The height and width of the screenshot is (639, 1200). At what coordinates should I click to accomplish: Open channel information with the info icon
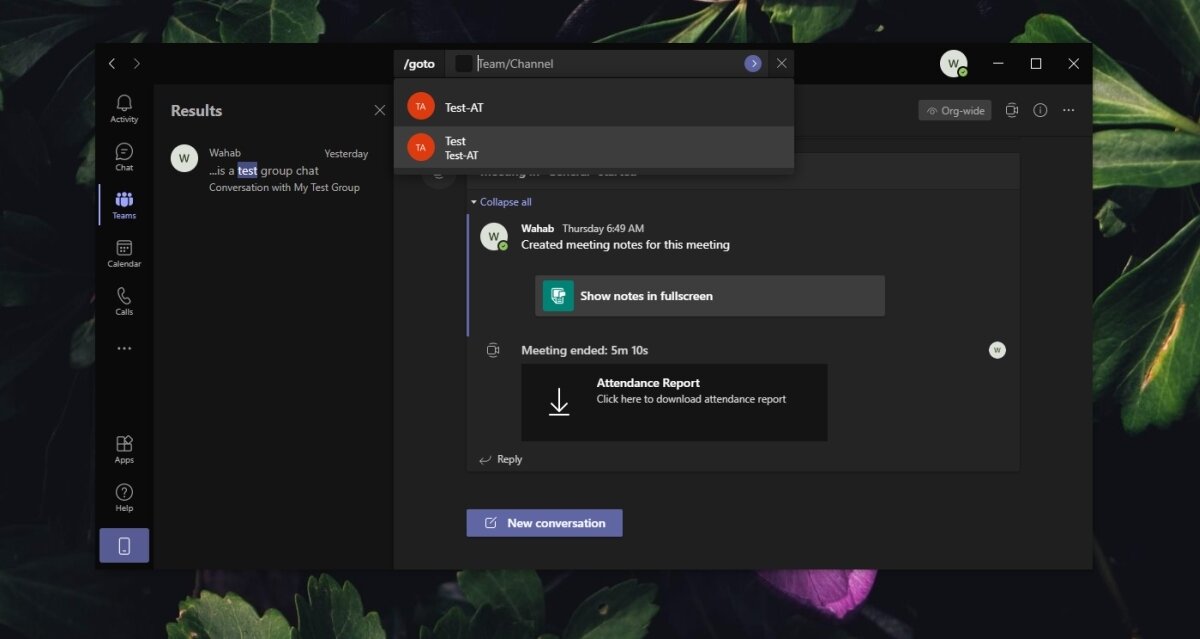[x=1040, y=110]
